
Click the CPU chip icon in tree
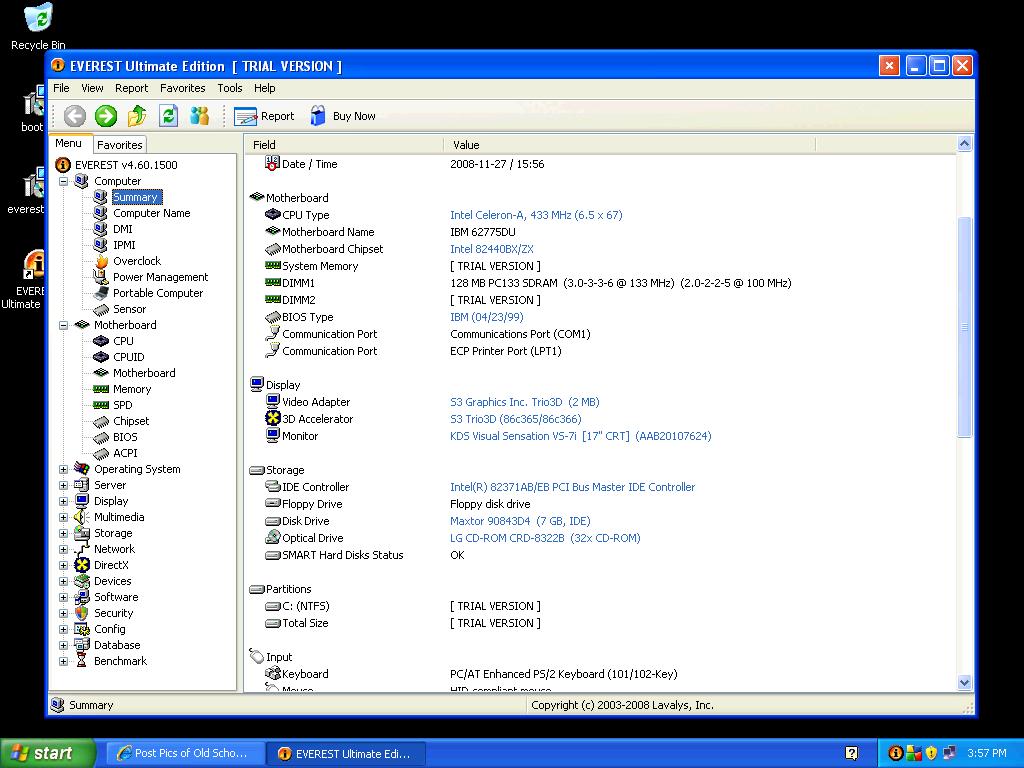coord(101,341)
